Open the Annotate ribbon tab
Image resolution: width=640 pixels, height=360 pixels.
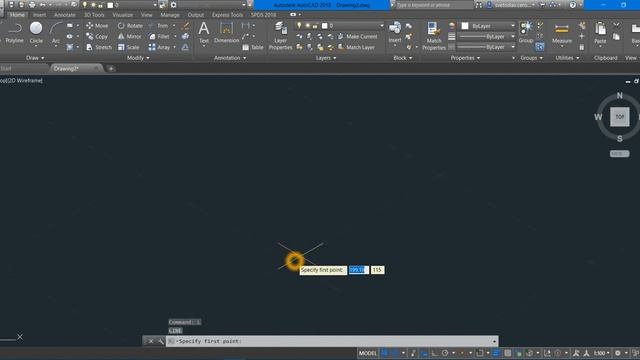click(x=65, y=15)
